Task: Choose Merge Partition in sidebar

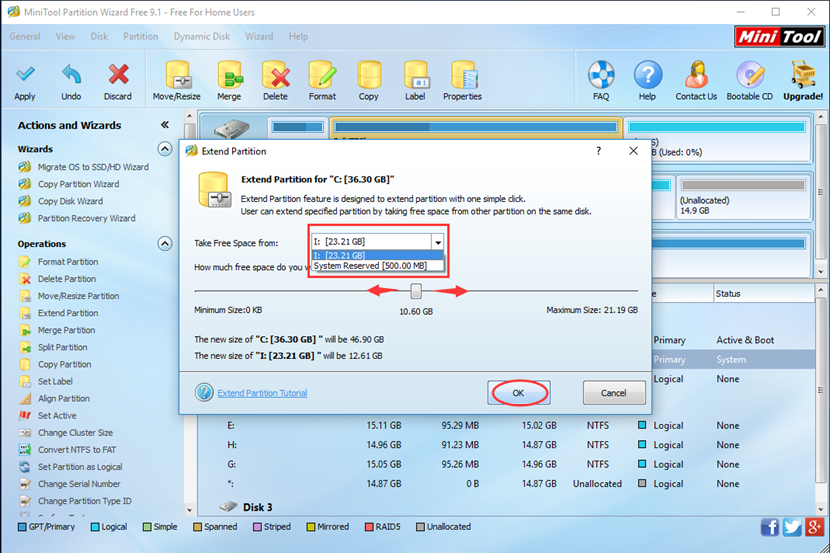Action: pos(66,330)
